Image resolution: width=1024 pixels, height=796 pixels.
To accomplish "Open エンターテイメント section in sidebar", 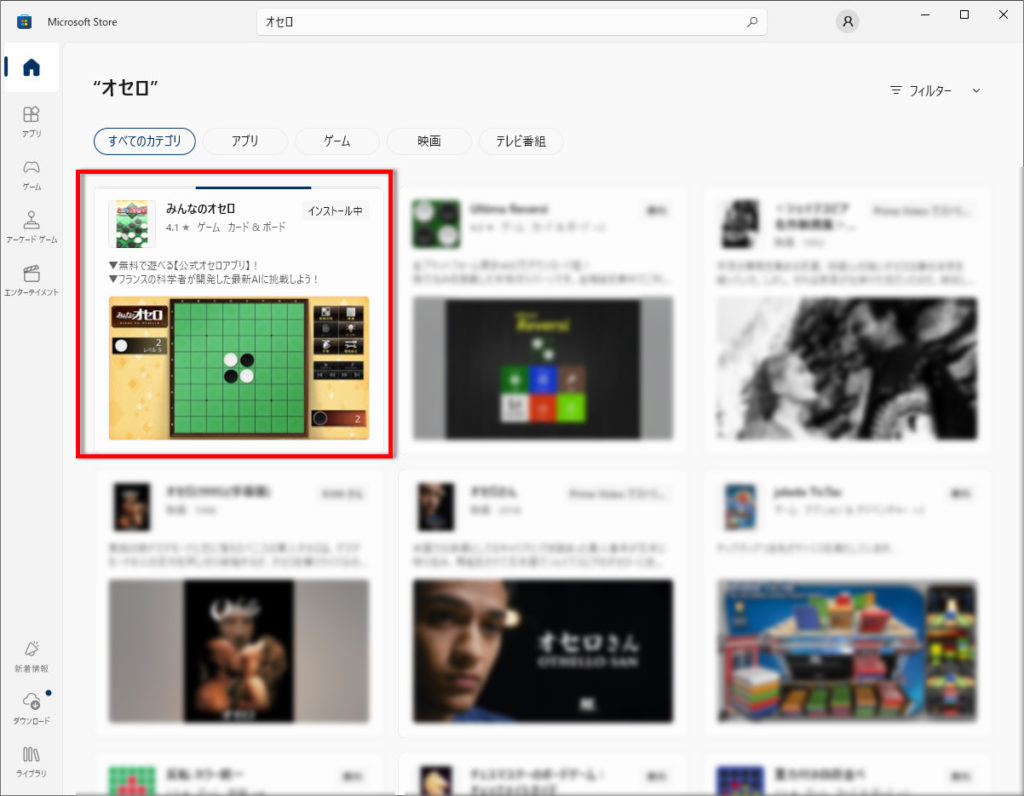I will (31, 279).
